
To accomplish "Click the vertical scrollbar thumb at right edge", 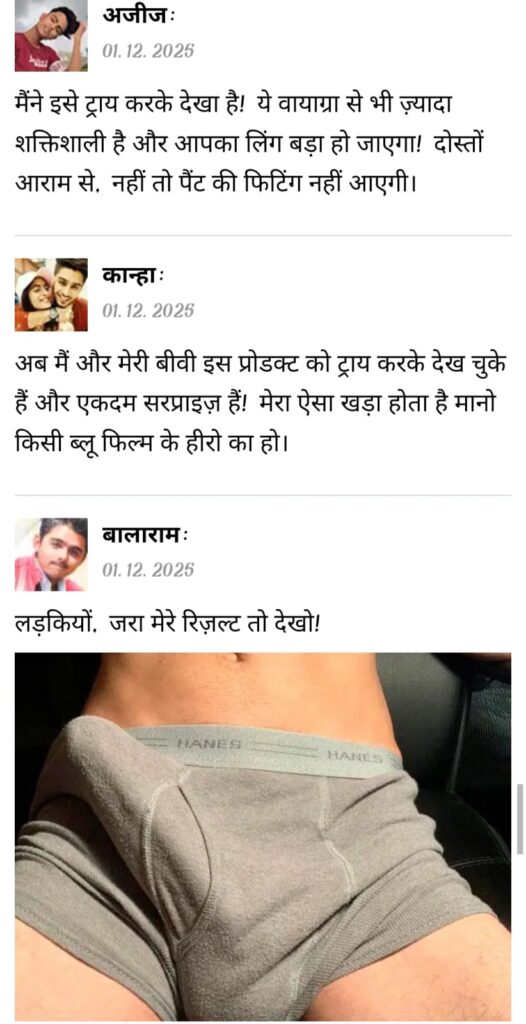I will point(520,819).
